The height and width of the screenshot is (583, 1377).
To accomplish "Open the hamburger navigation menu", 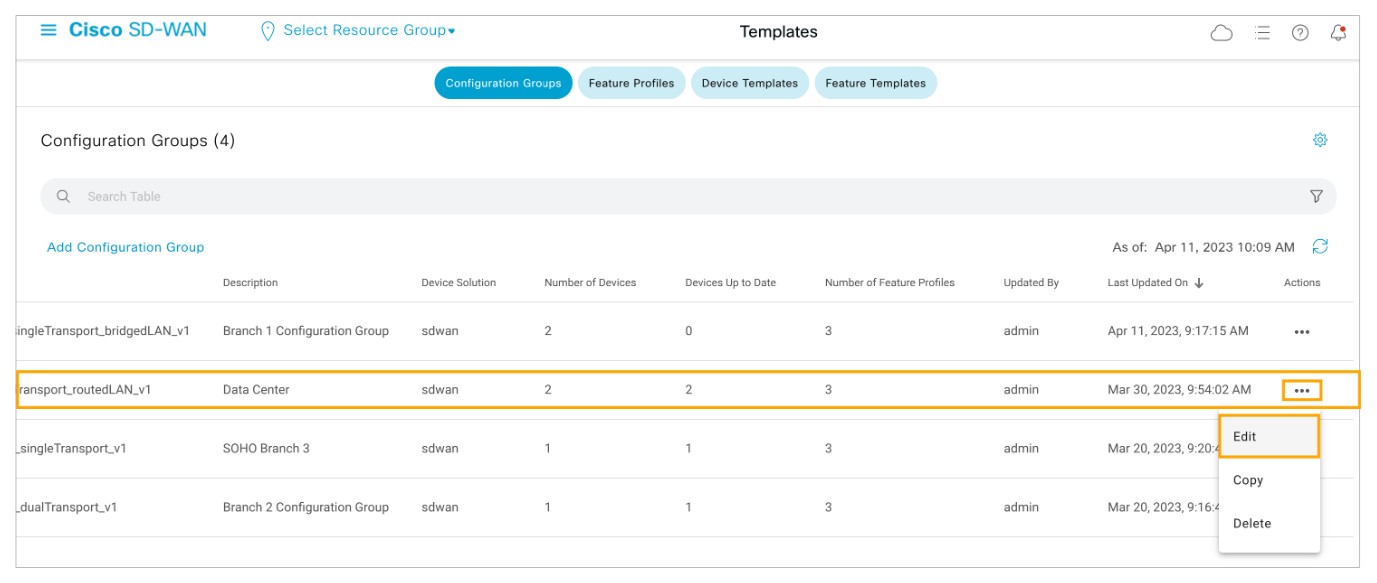I will click(48, 30).
